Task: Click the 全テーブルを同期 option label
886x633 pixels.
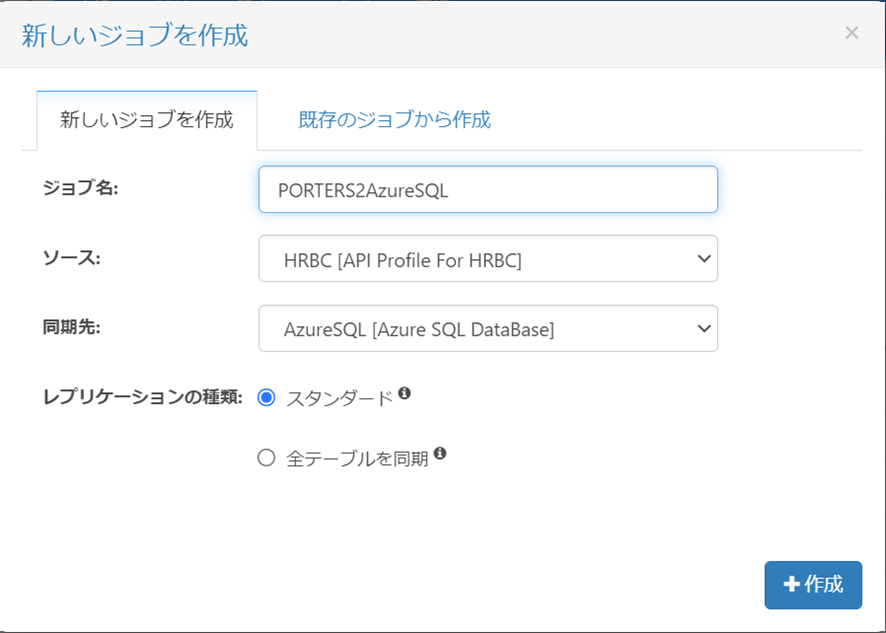Action: pyautogui.click(x=357, y=458)
